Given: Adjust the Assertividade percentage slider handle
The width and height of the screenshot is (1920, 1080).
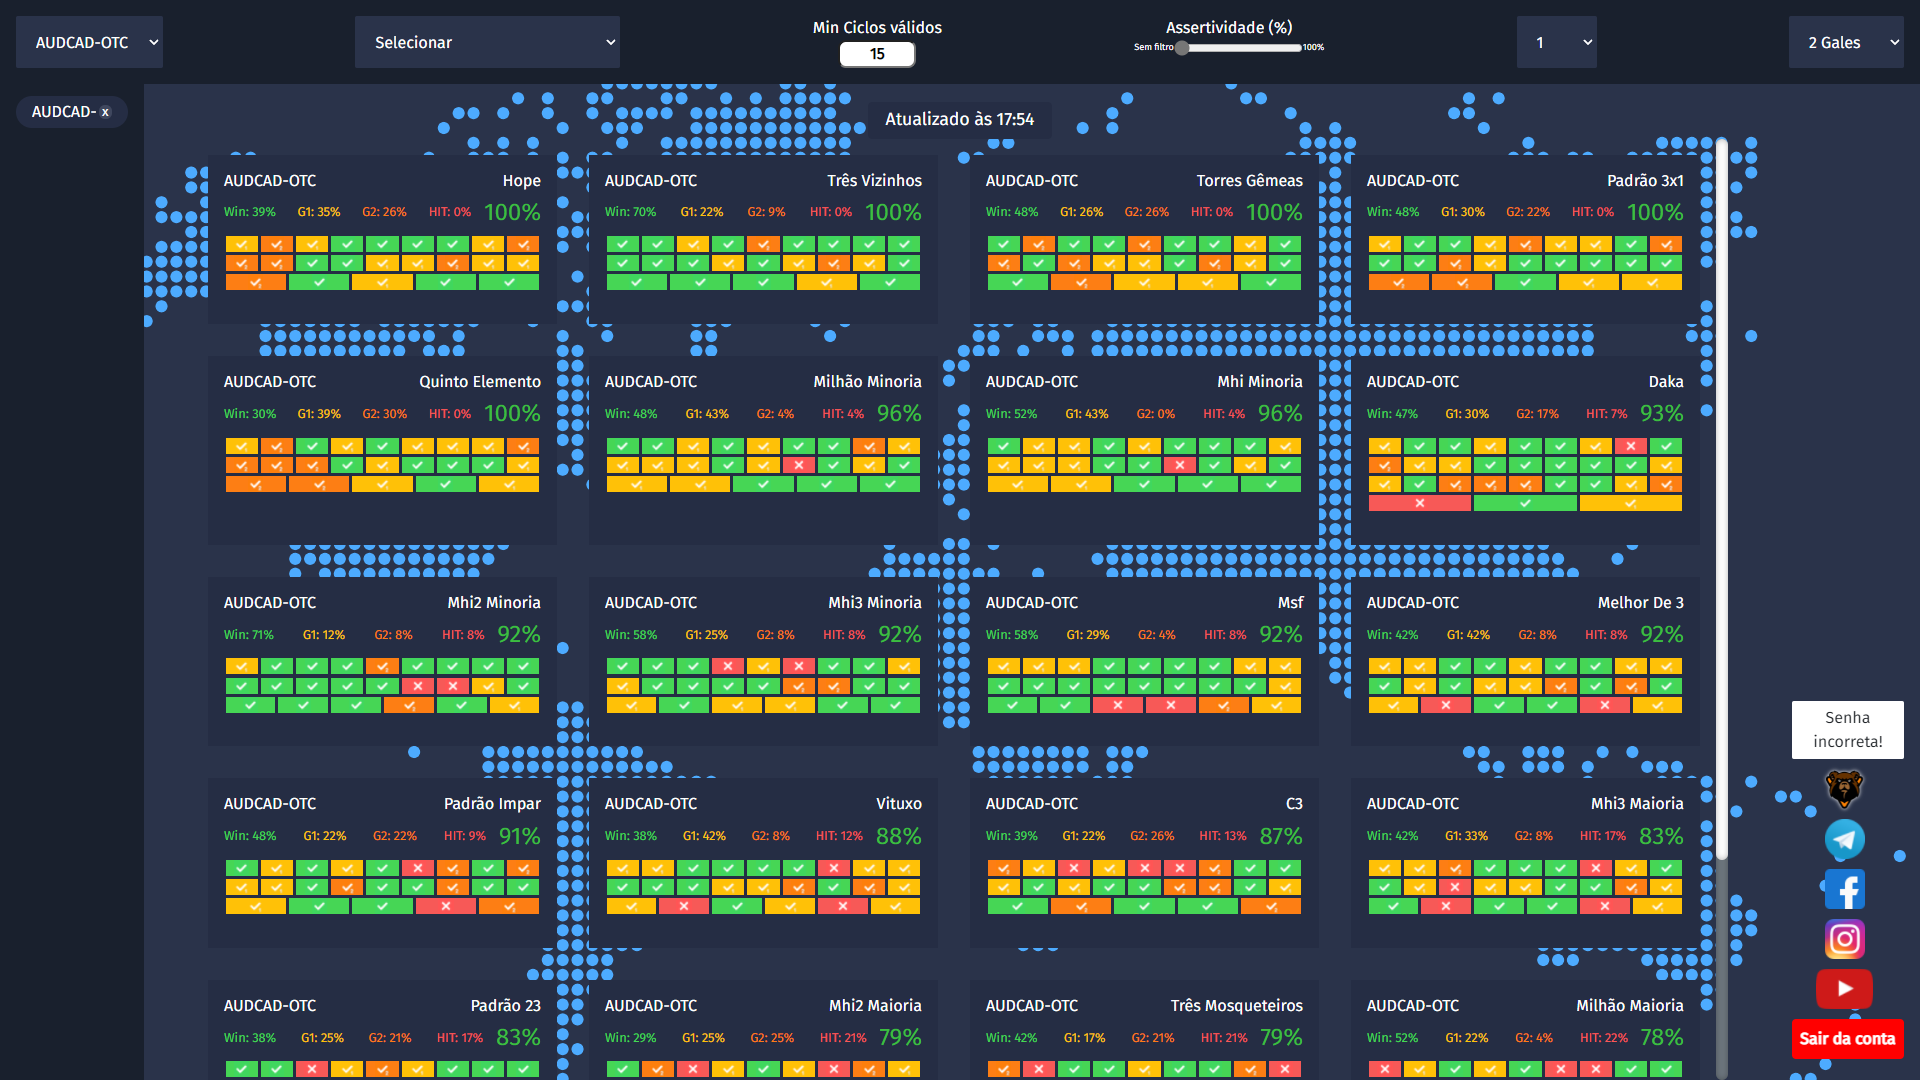Looking at the screenshot, I should coord(1182,47).
